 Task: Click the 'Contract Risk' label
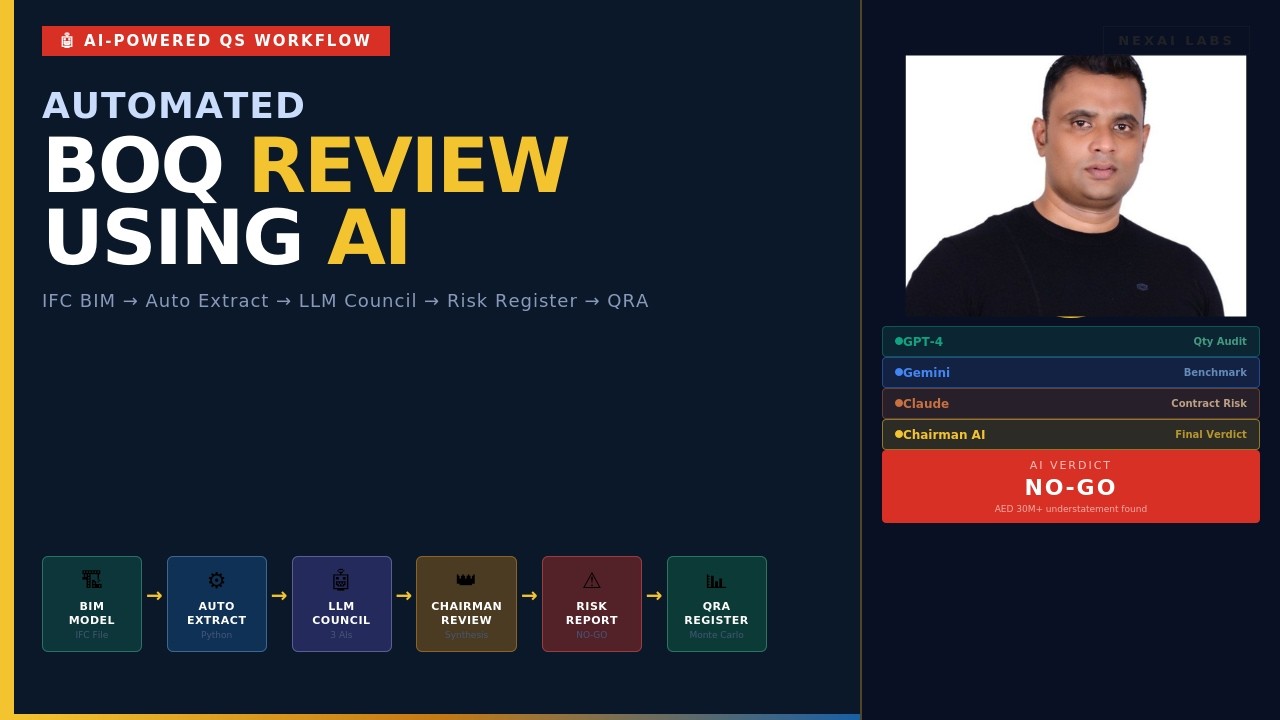(1209, 404)
